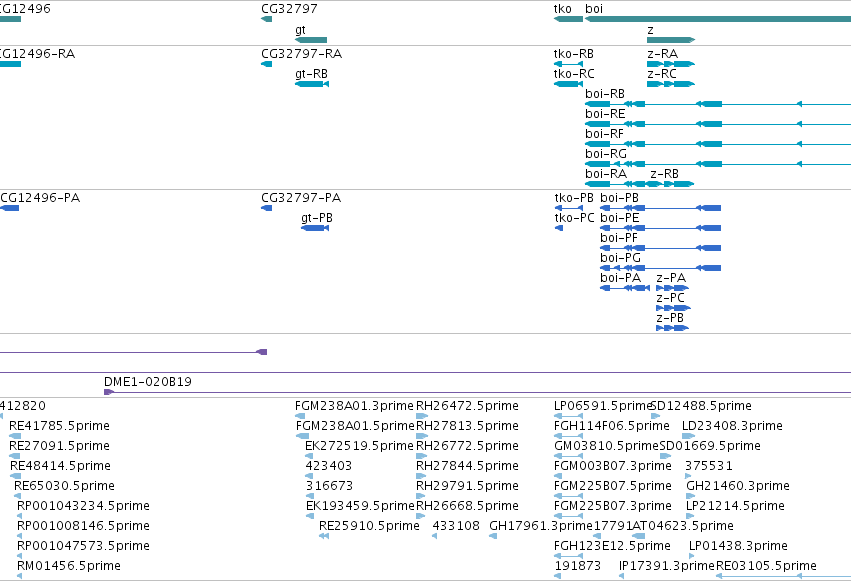This screenshot has height=581, width=851.
Task: Select feature 191873
Action: coord(557,576)
